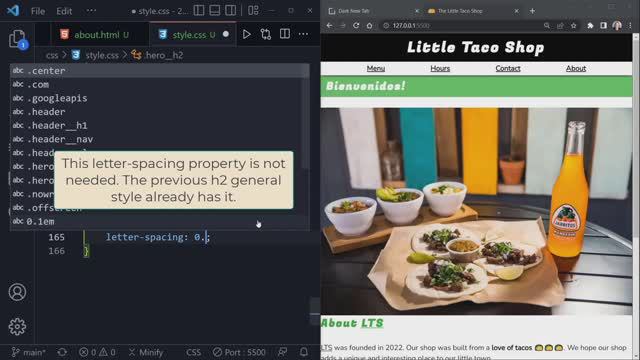Open Changes with the compare icon
The width and height of the screenshot is (640, 360).
266,34
